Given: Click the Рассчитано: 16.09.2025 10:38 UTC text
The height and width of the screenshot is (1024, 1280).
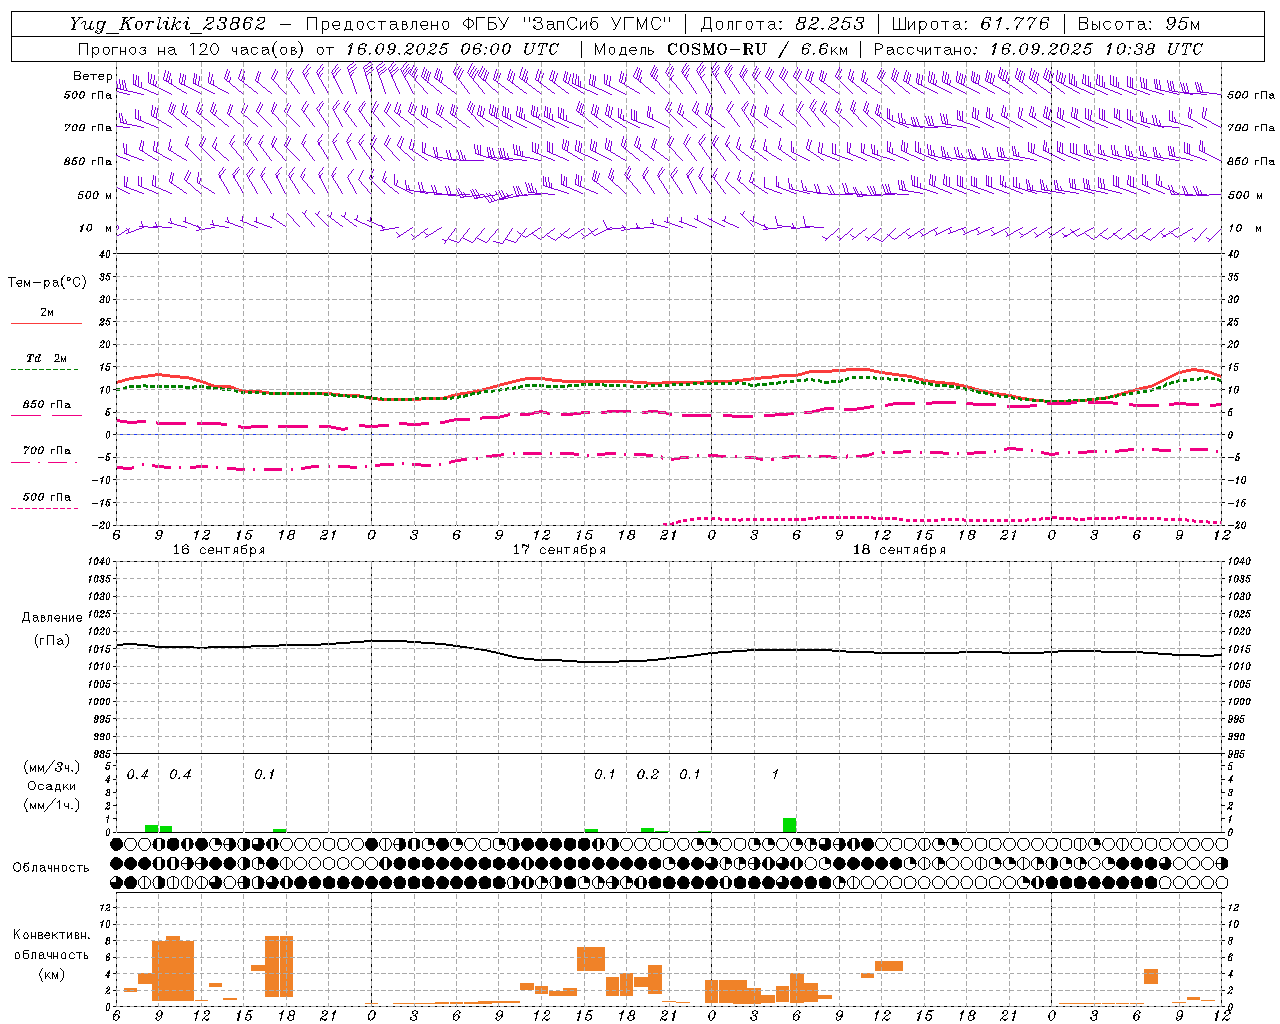Looking at the screenshot, I should tap(1038, 49).
